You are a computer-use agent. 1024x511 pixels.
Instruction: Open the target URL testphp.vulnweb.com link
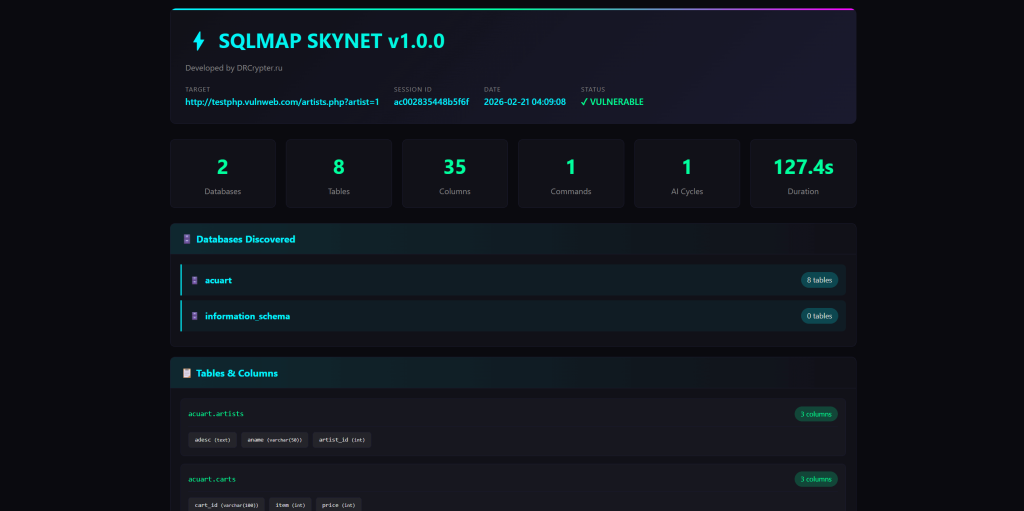282,102
